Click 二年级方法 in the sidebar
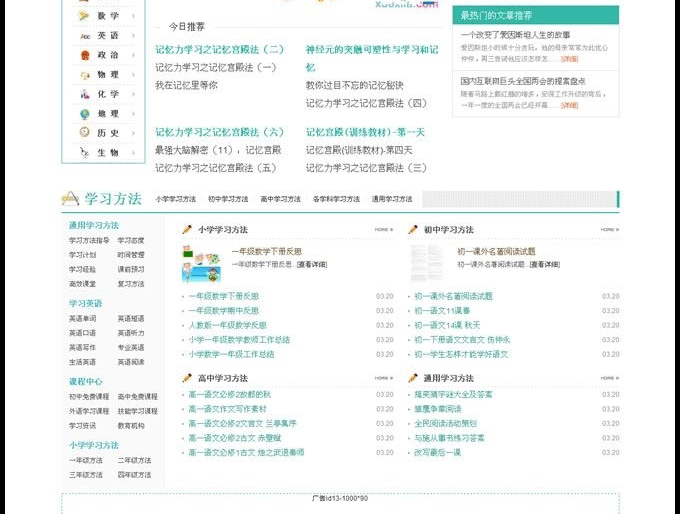The image size is (680, 514). [134, 461]
